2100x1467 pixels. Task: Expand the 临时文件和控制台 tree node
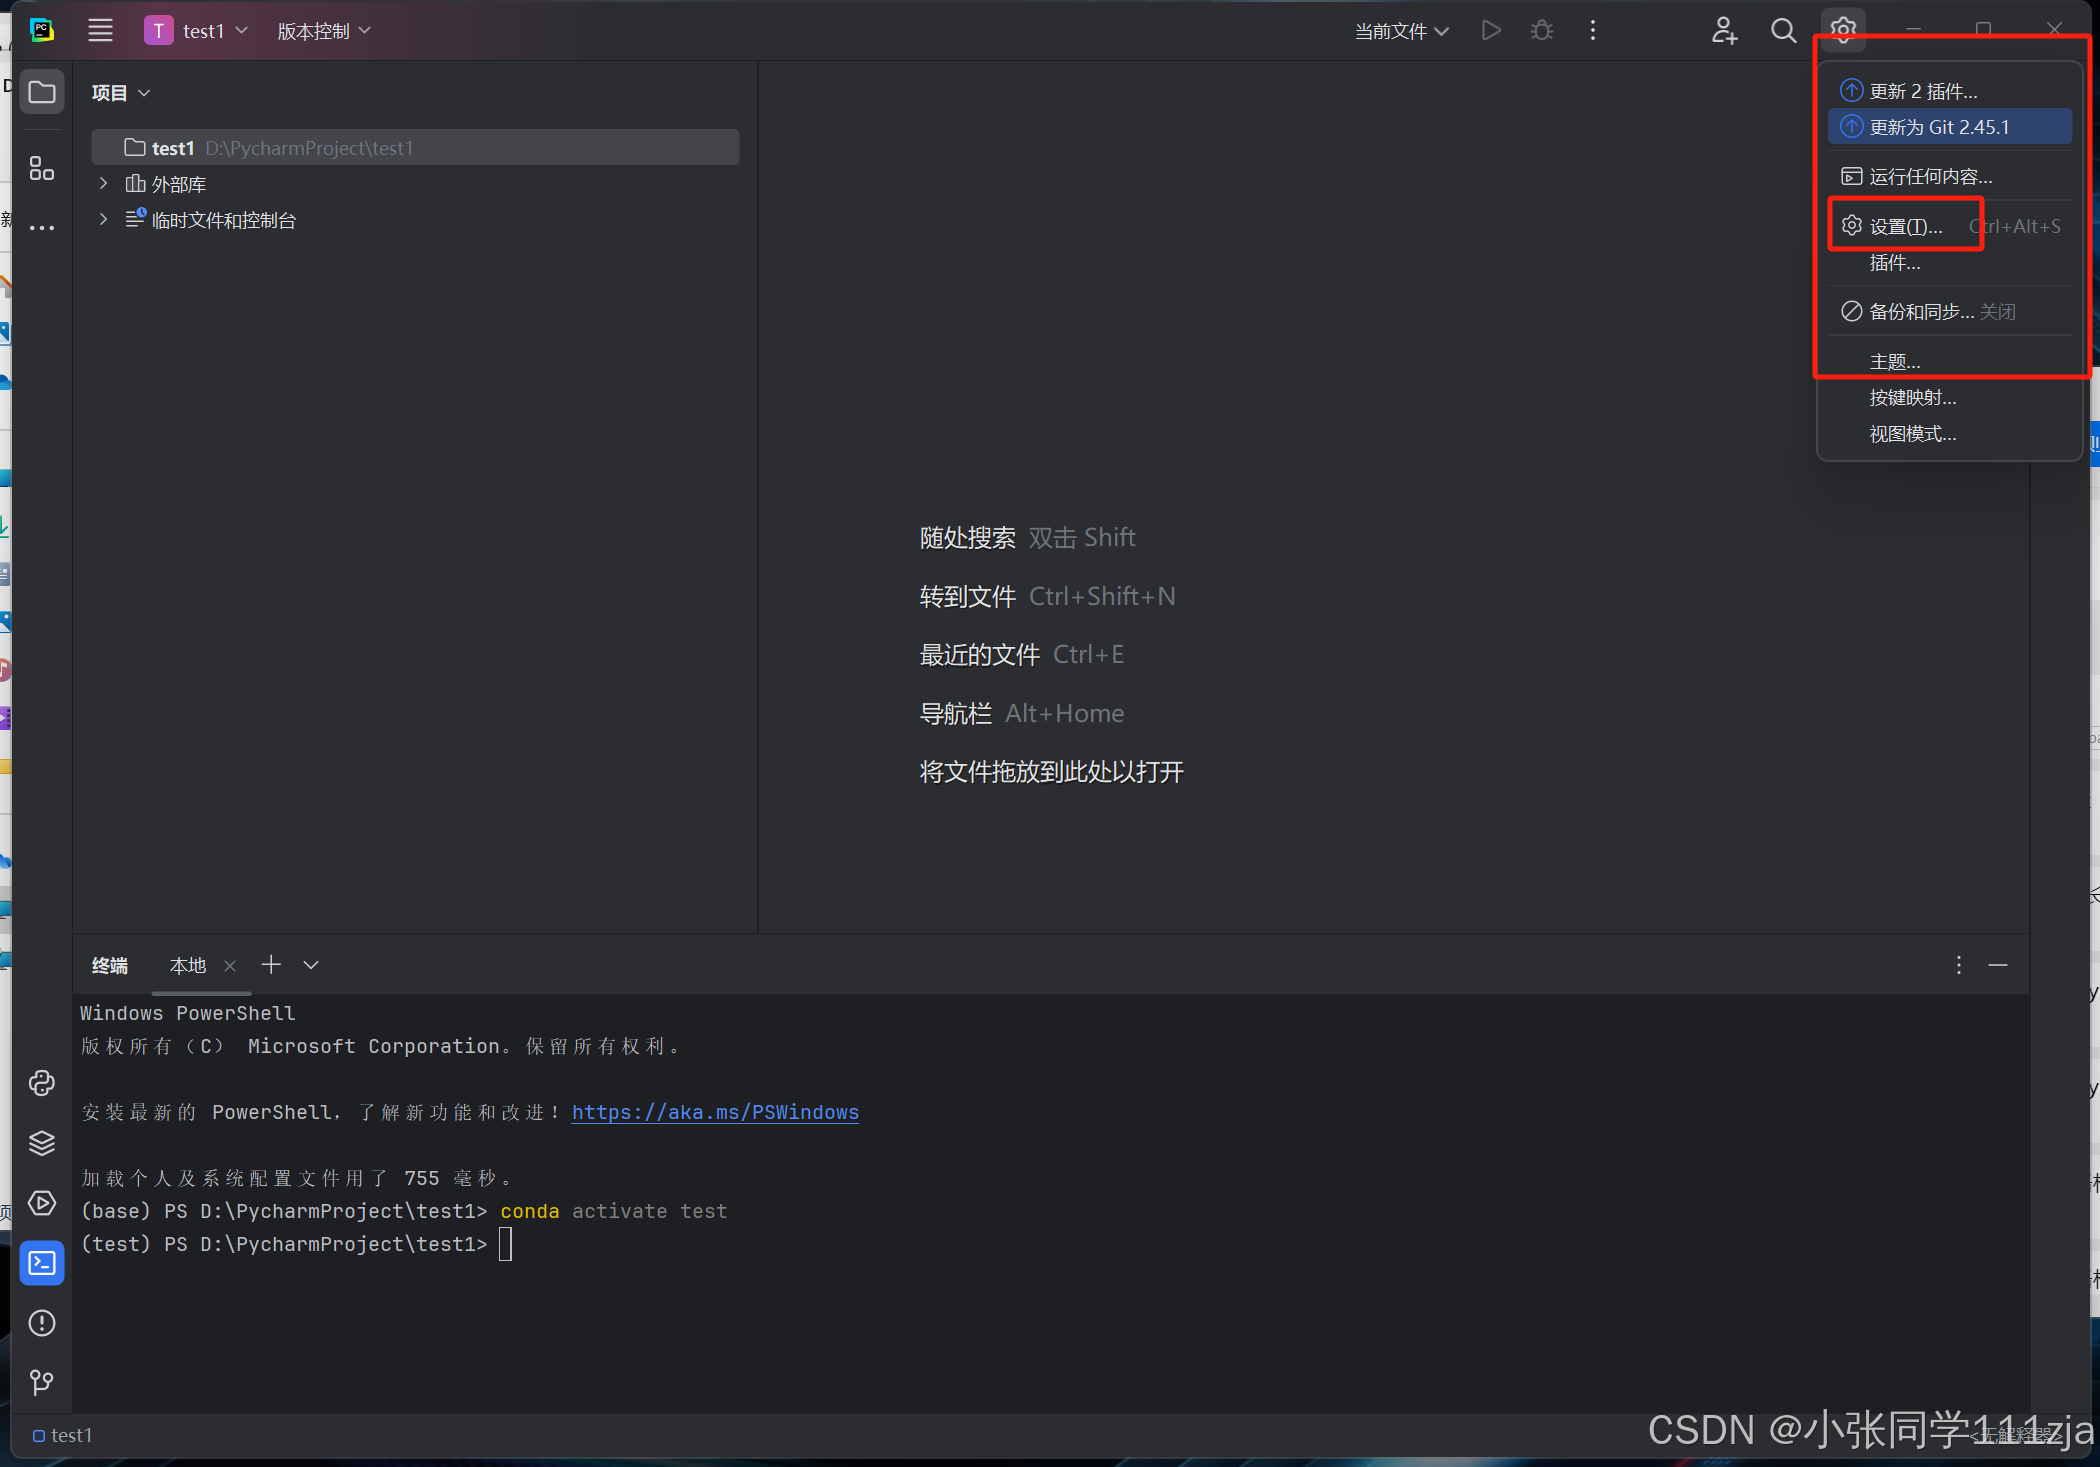103,220
